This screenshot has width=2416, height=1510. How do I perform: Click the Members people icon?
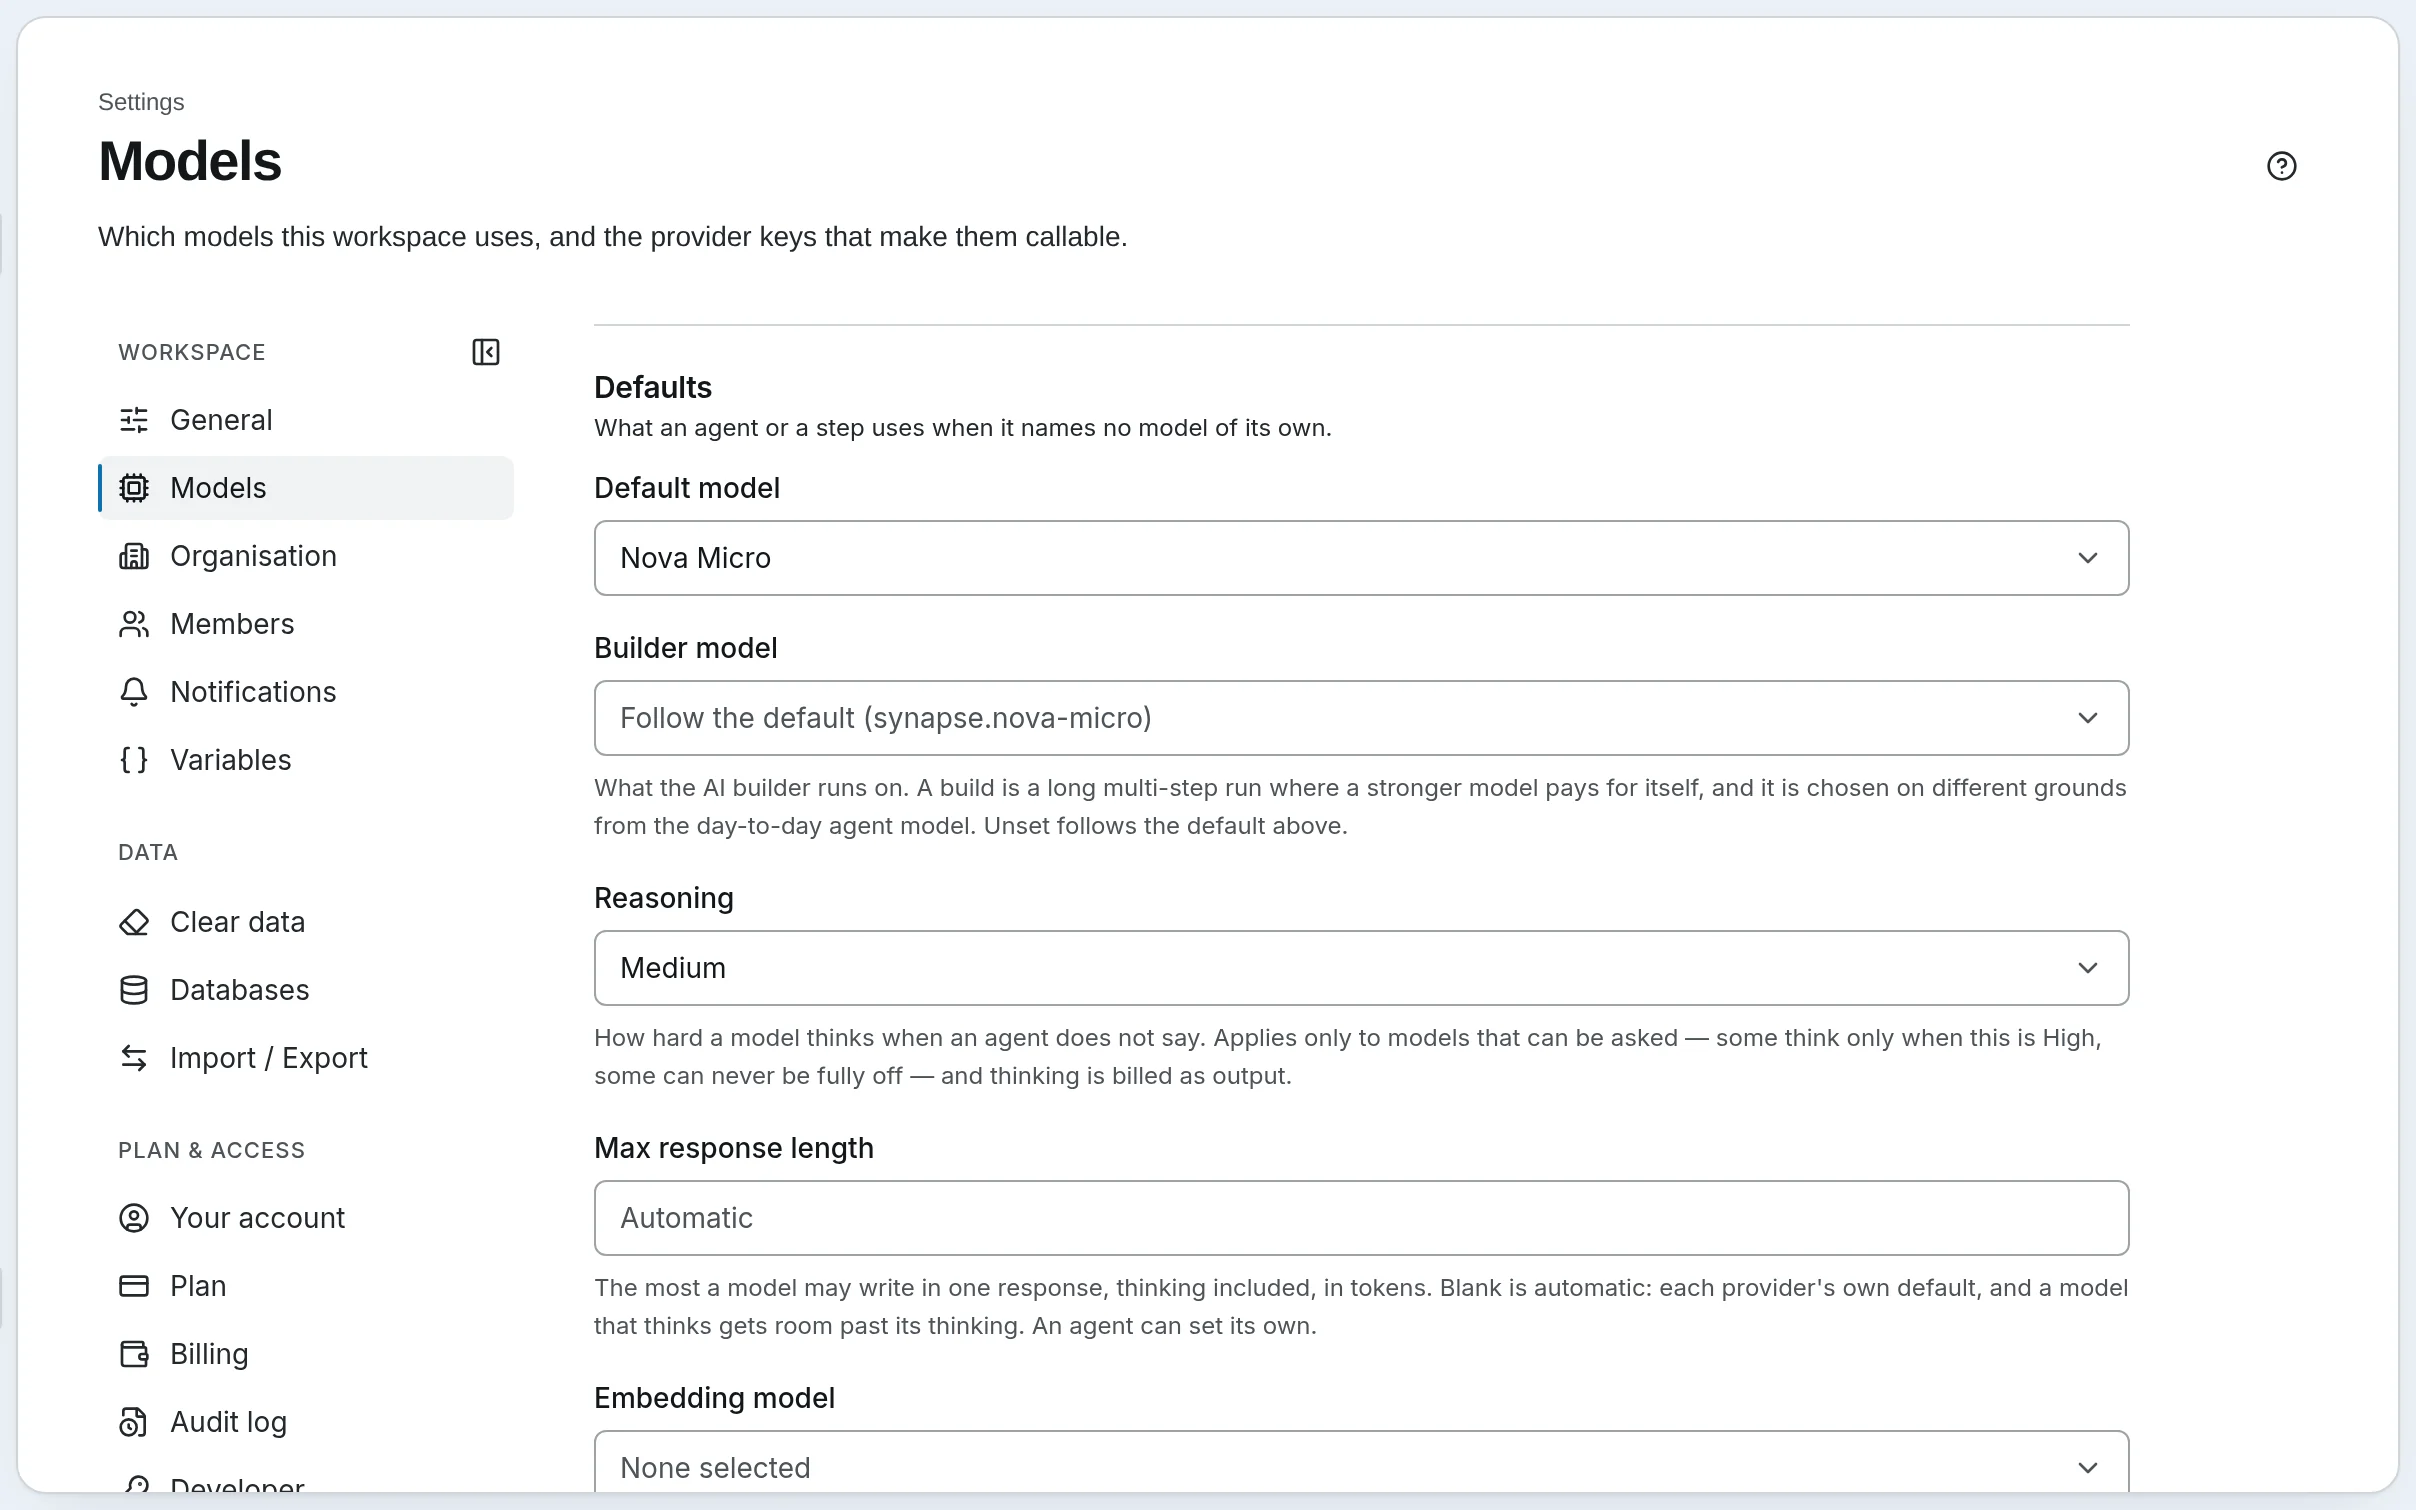134,624
